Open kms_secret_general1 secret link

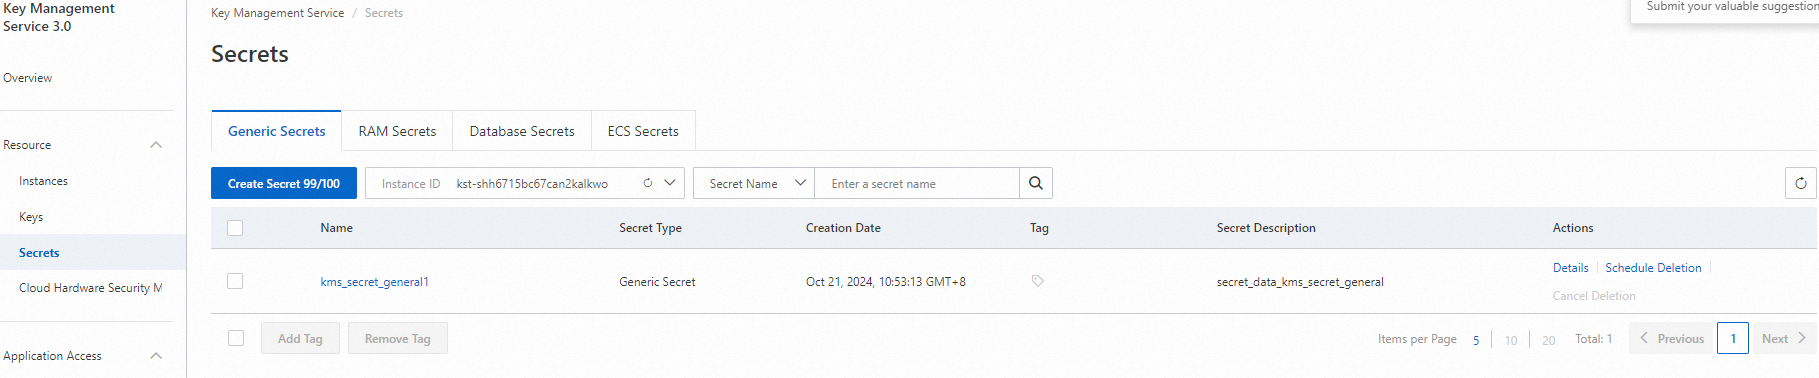tap(375, 282)
